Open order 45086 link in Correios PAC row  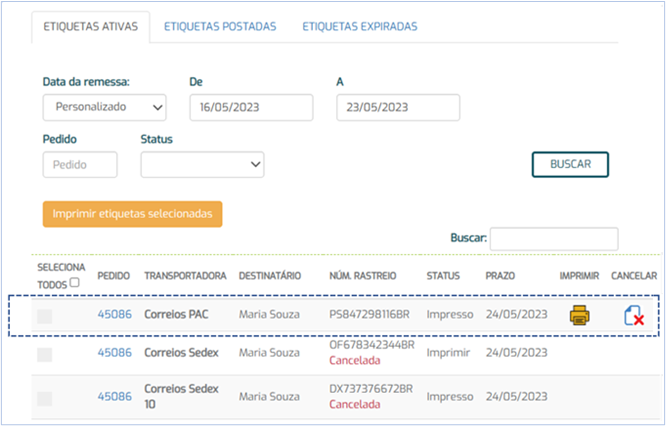pos(114,315)
